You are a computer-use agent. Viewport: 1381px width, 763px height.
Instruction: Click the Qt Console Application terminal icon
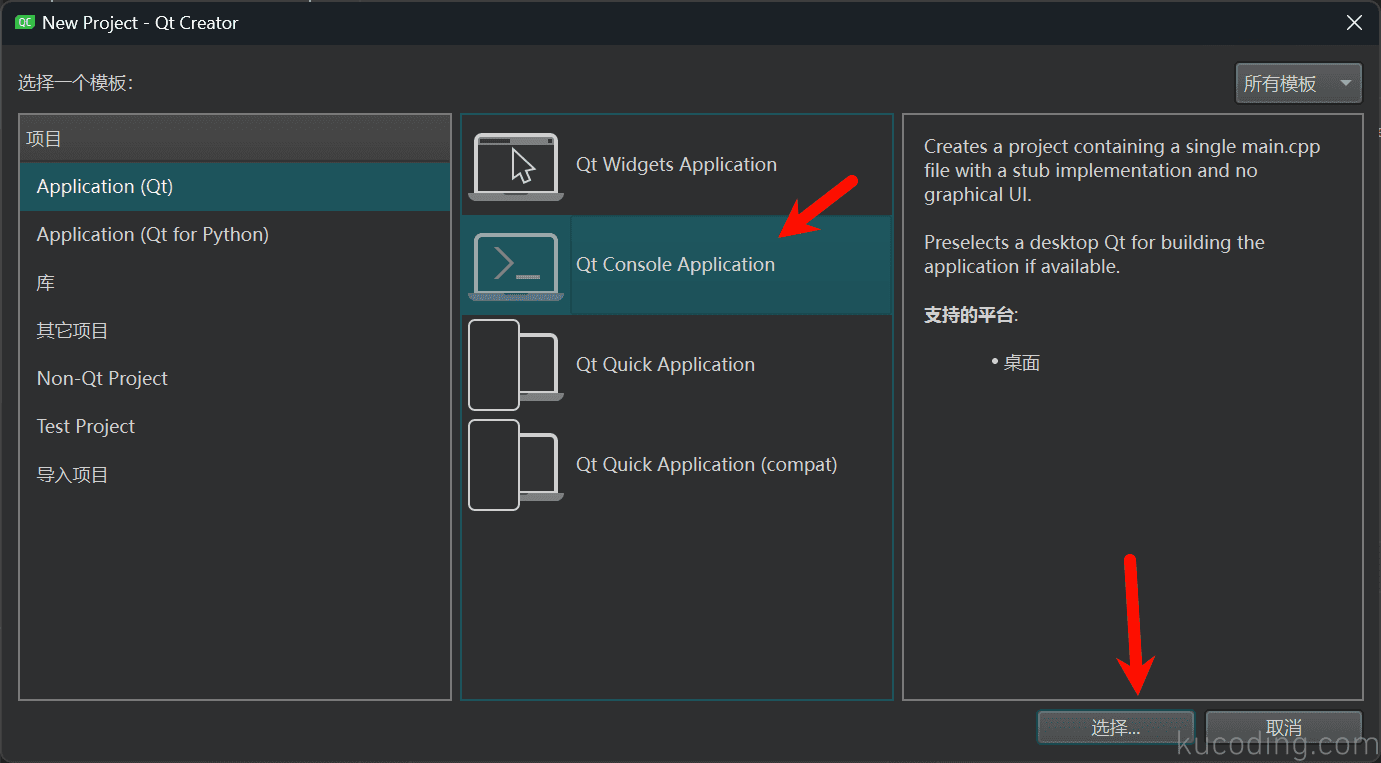point(516,266)
